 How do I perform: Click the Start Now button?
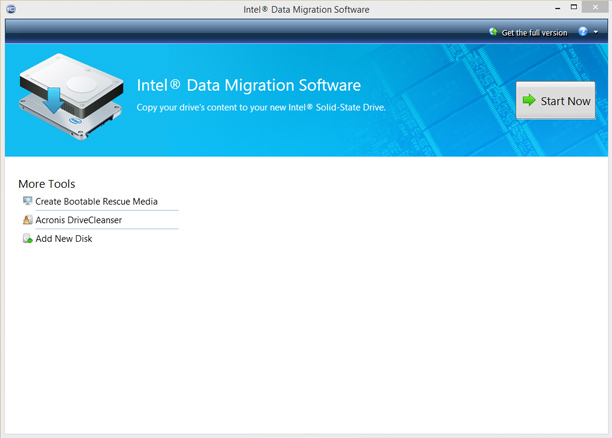(555, 100)
